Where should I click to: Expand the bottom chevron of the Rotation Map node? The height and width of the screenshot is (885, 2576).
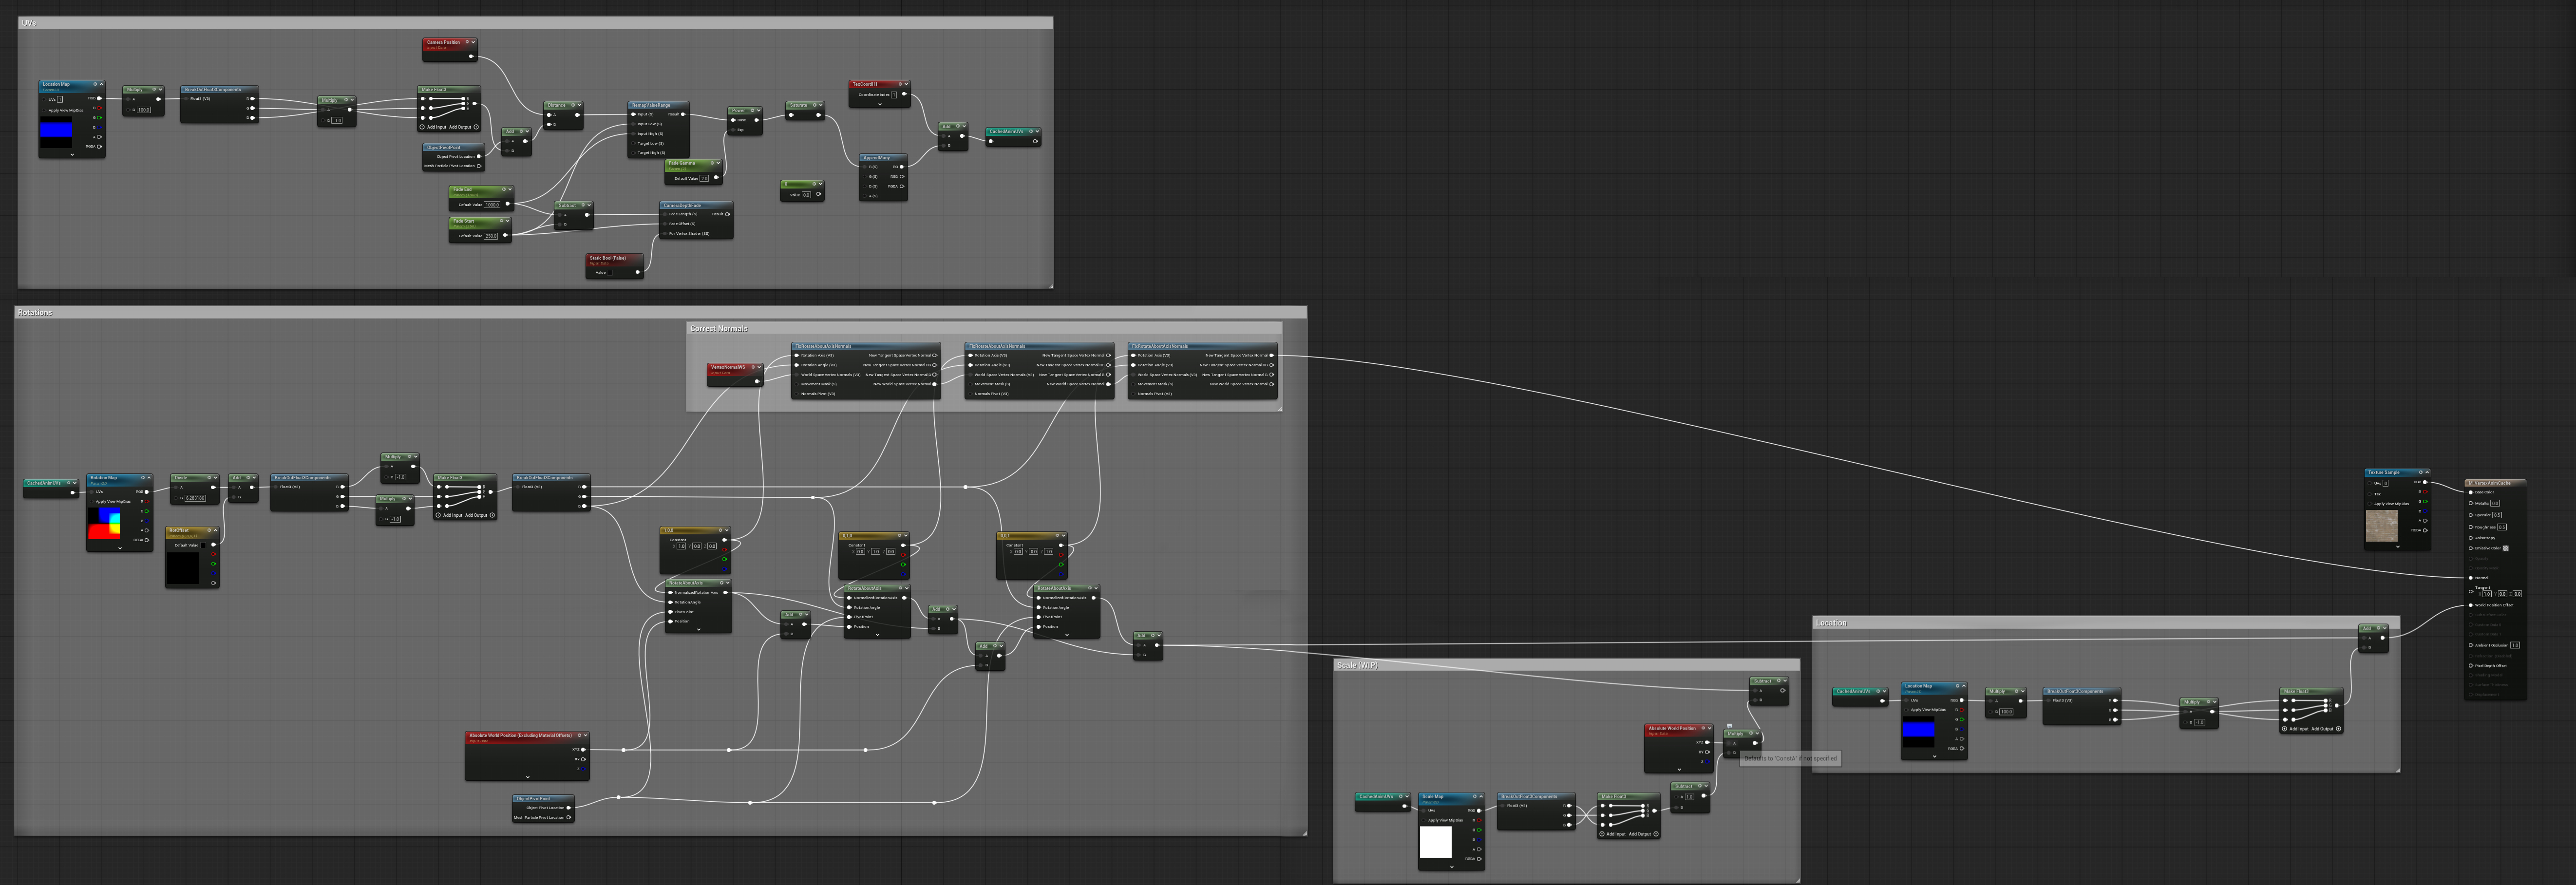(119, 548)
